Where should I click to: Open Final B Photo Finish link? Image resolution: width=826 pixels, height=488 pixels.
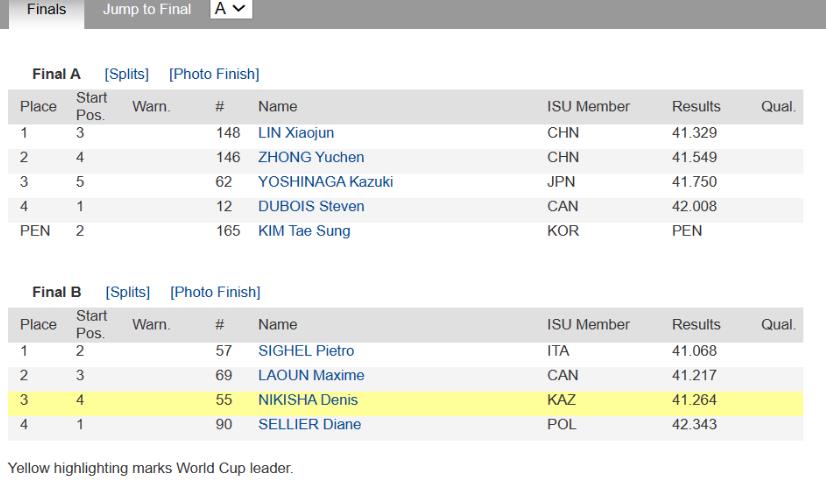tap(215, 292)
